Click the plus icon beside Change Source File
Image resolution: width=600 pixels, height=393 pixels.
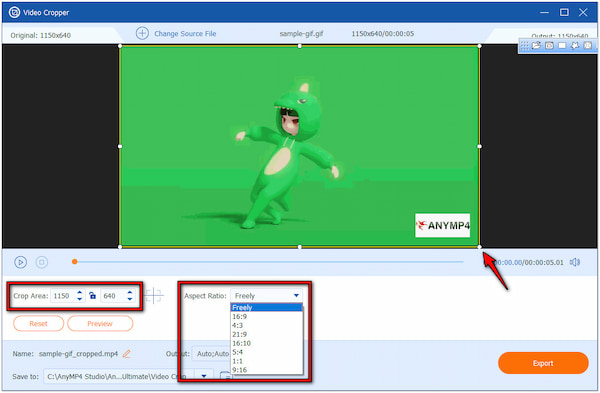pos(142,33)
